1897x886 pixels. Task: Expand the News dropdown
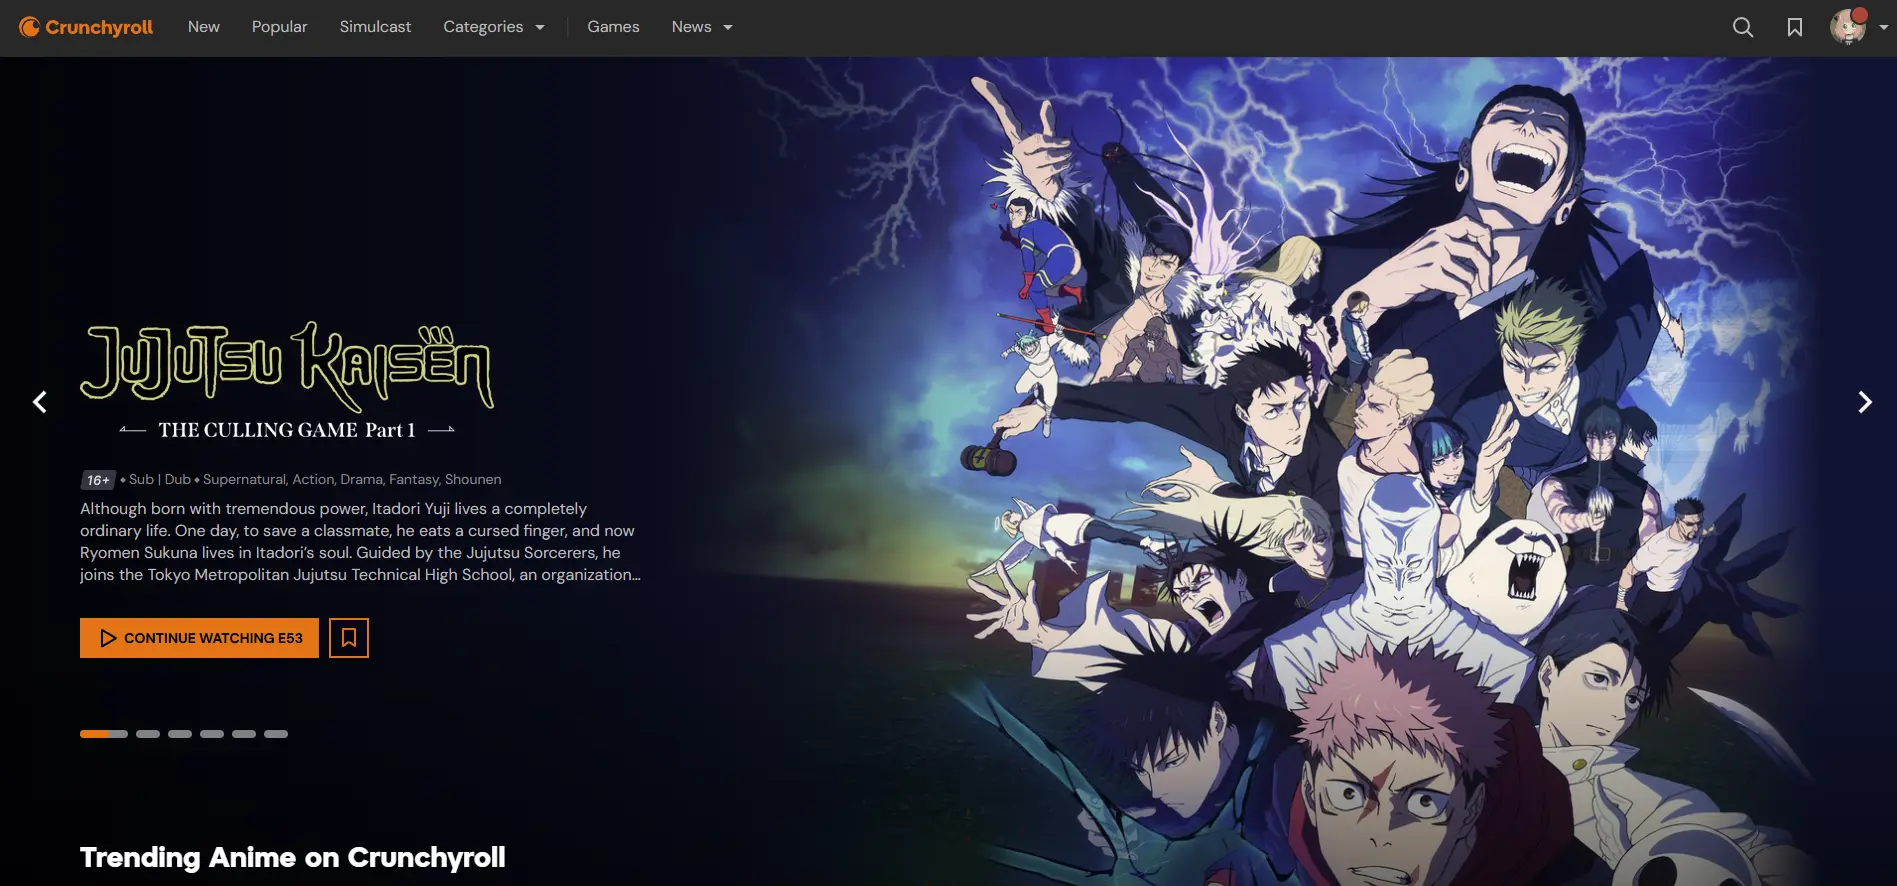(702, 27)
